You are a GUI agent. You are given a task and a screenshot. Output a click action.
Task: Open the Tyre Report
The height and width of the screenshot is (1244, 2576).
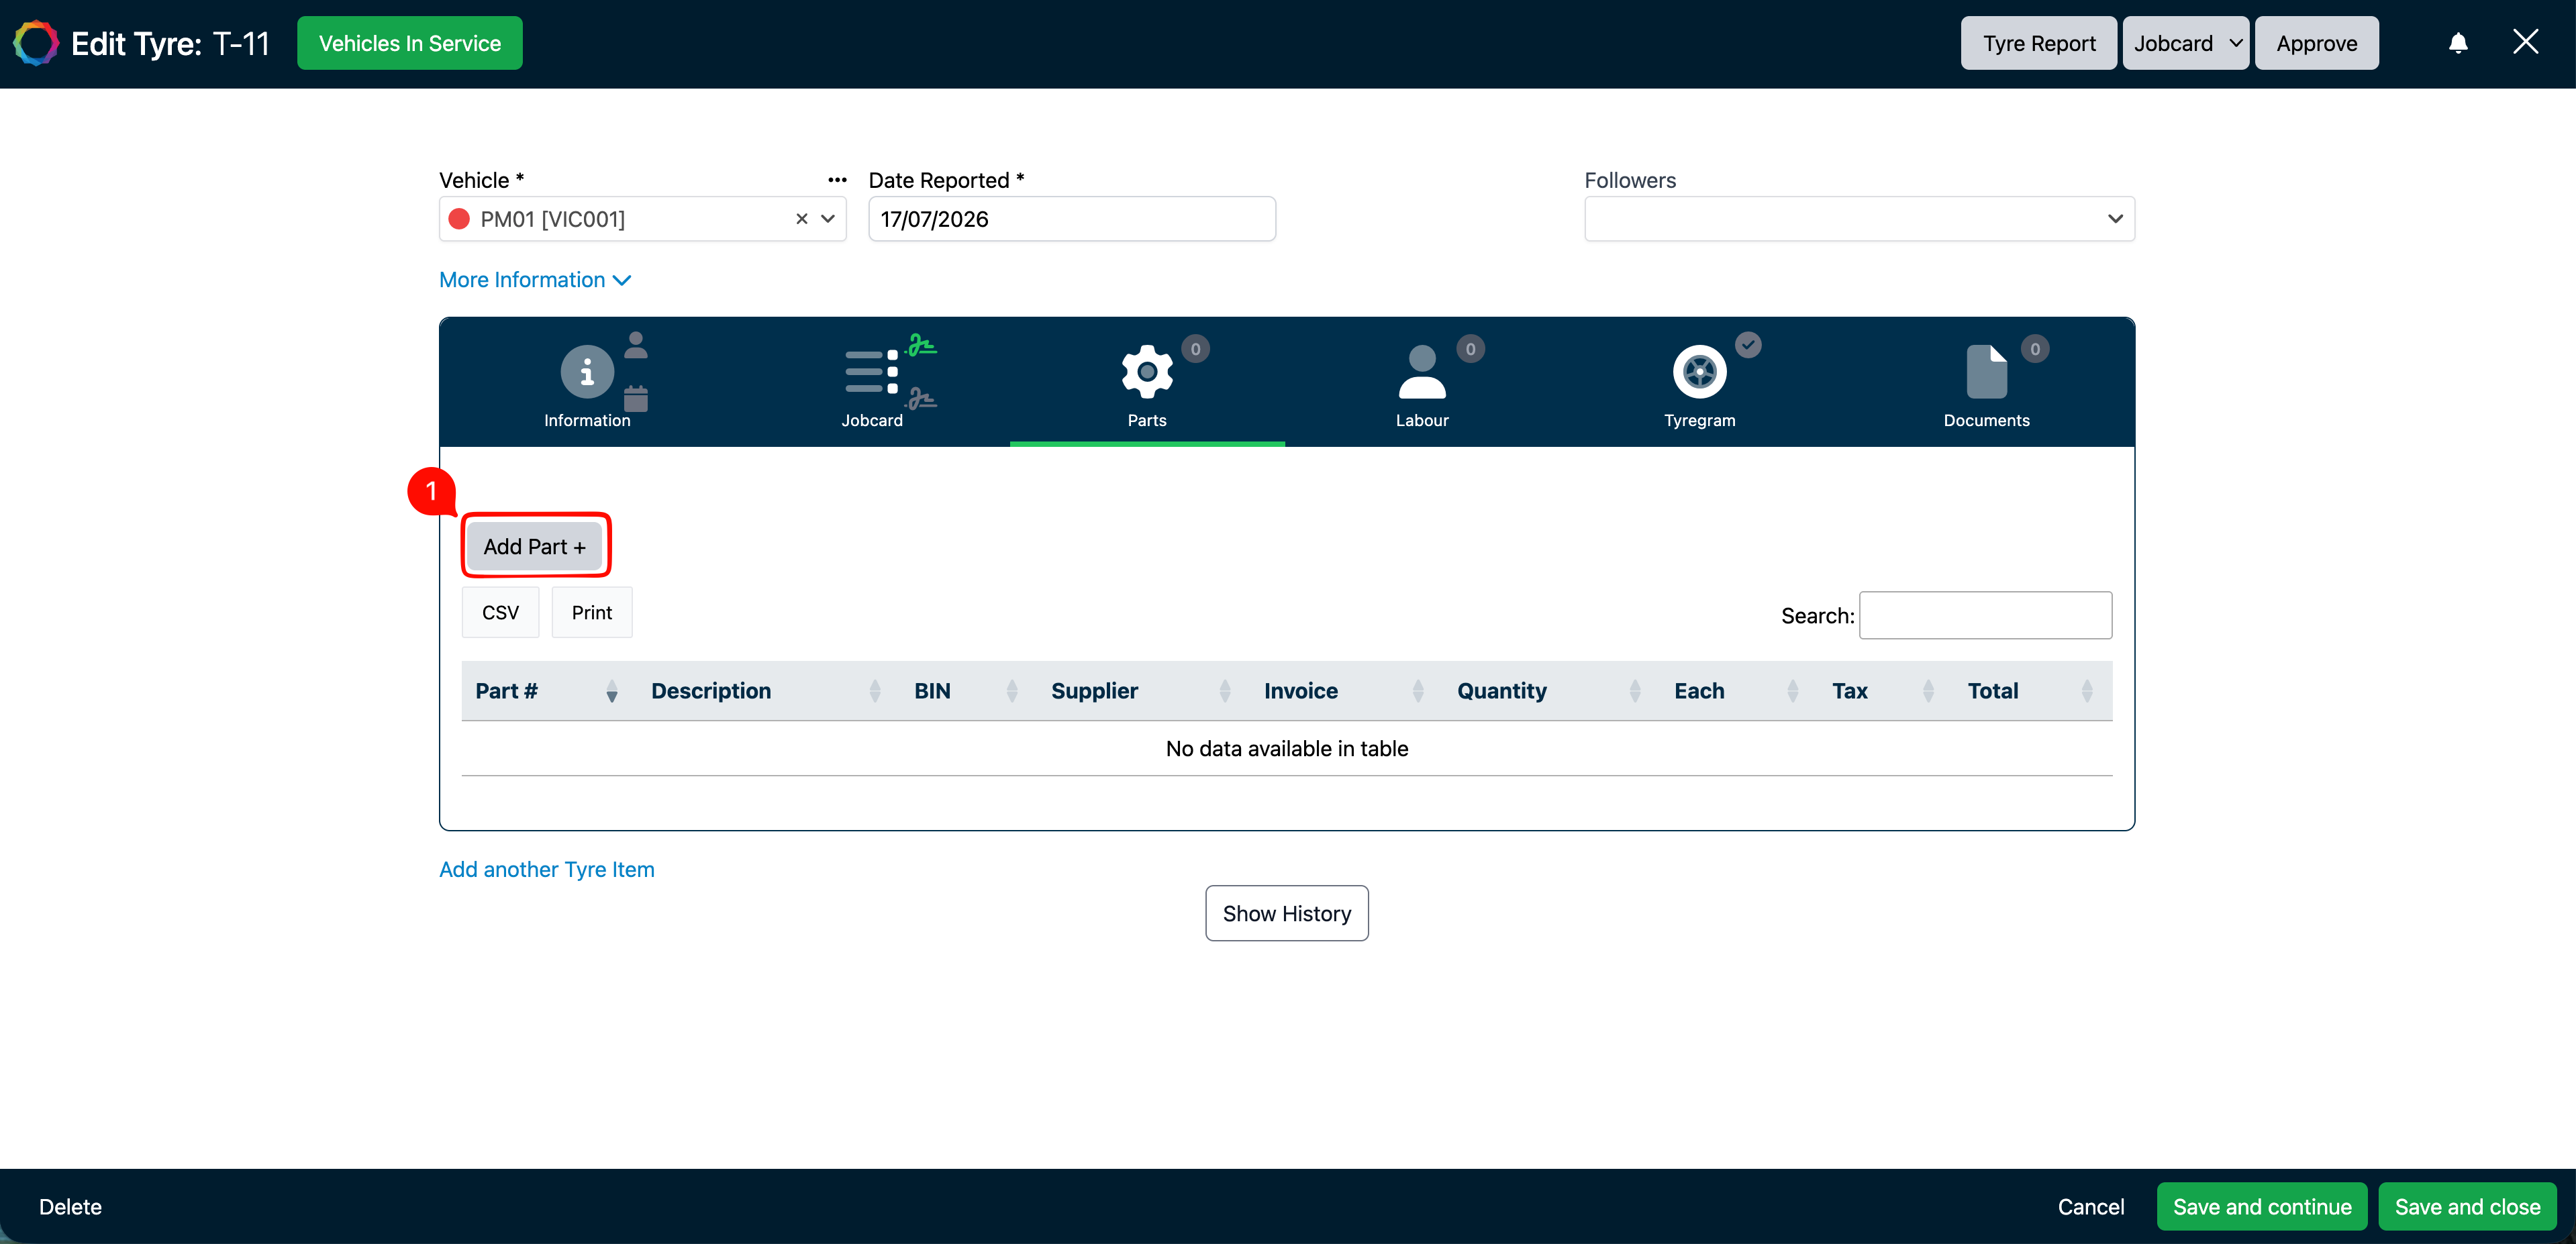(x=2039, y=43)
